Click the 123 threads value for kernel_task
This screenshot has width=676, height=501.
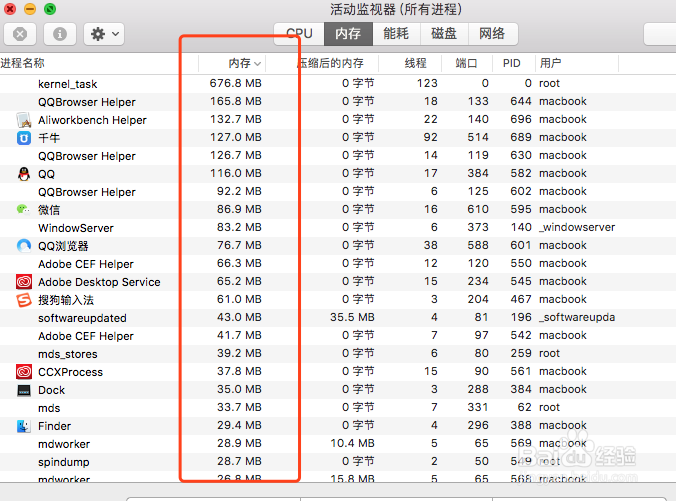(x=427, y=83)
